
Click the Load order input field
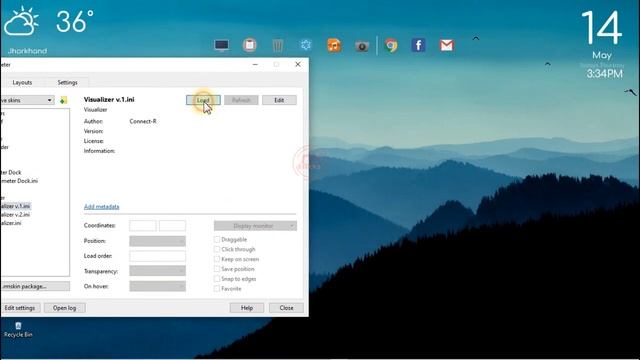[157, 256]
